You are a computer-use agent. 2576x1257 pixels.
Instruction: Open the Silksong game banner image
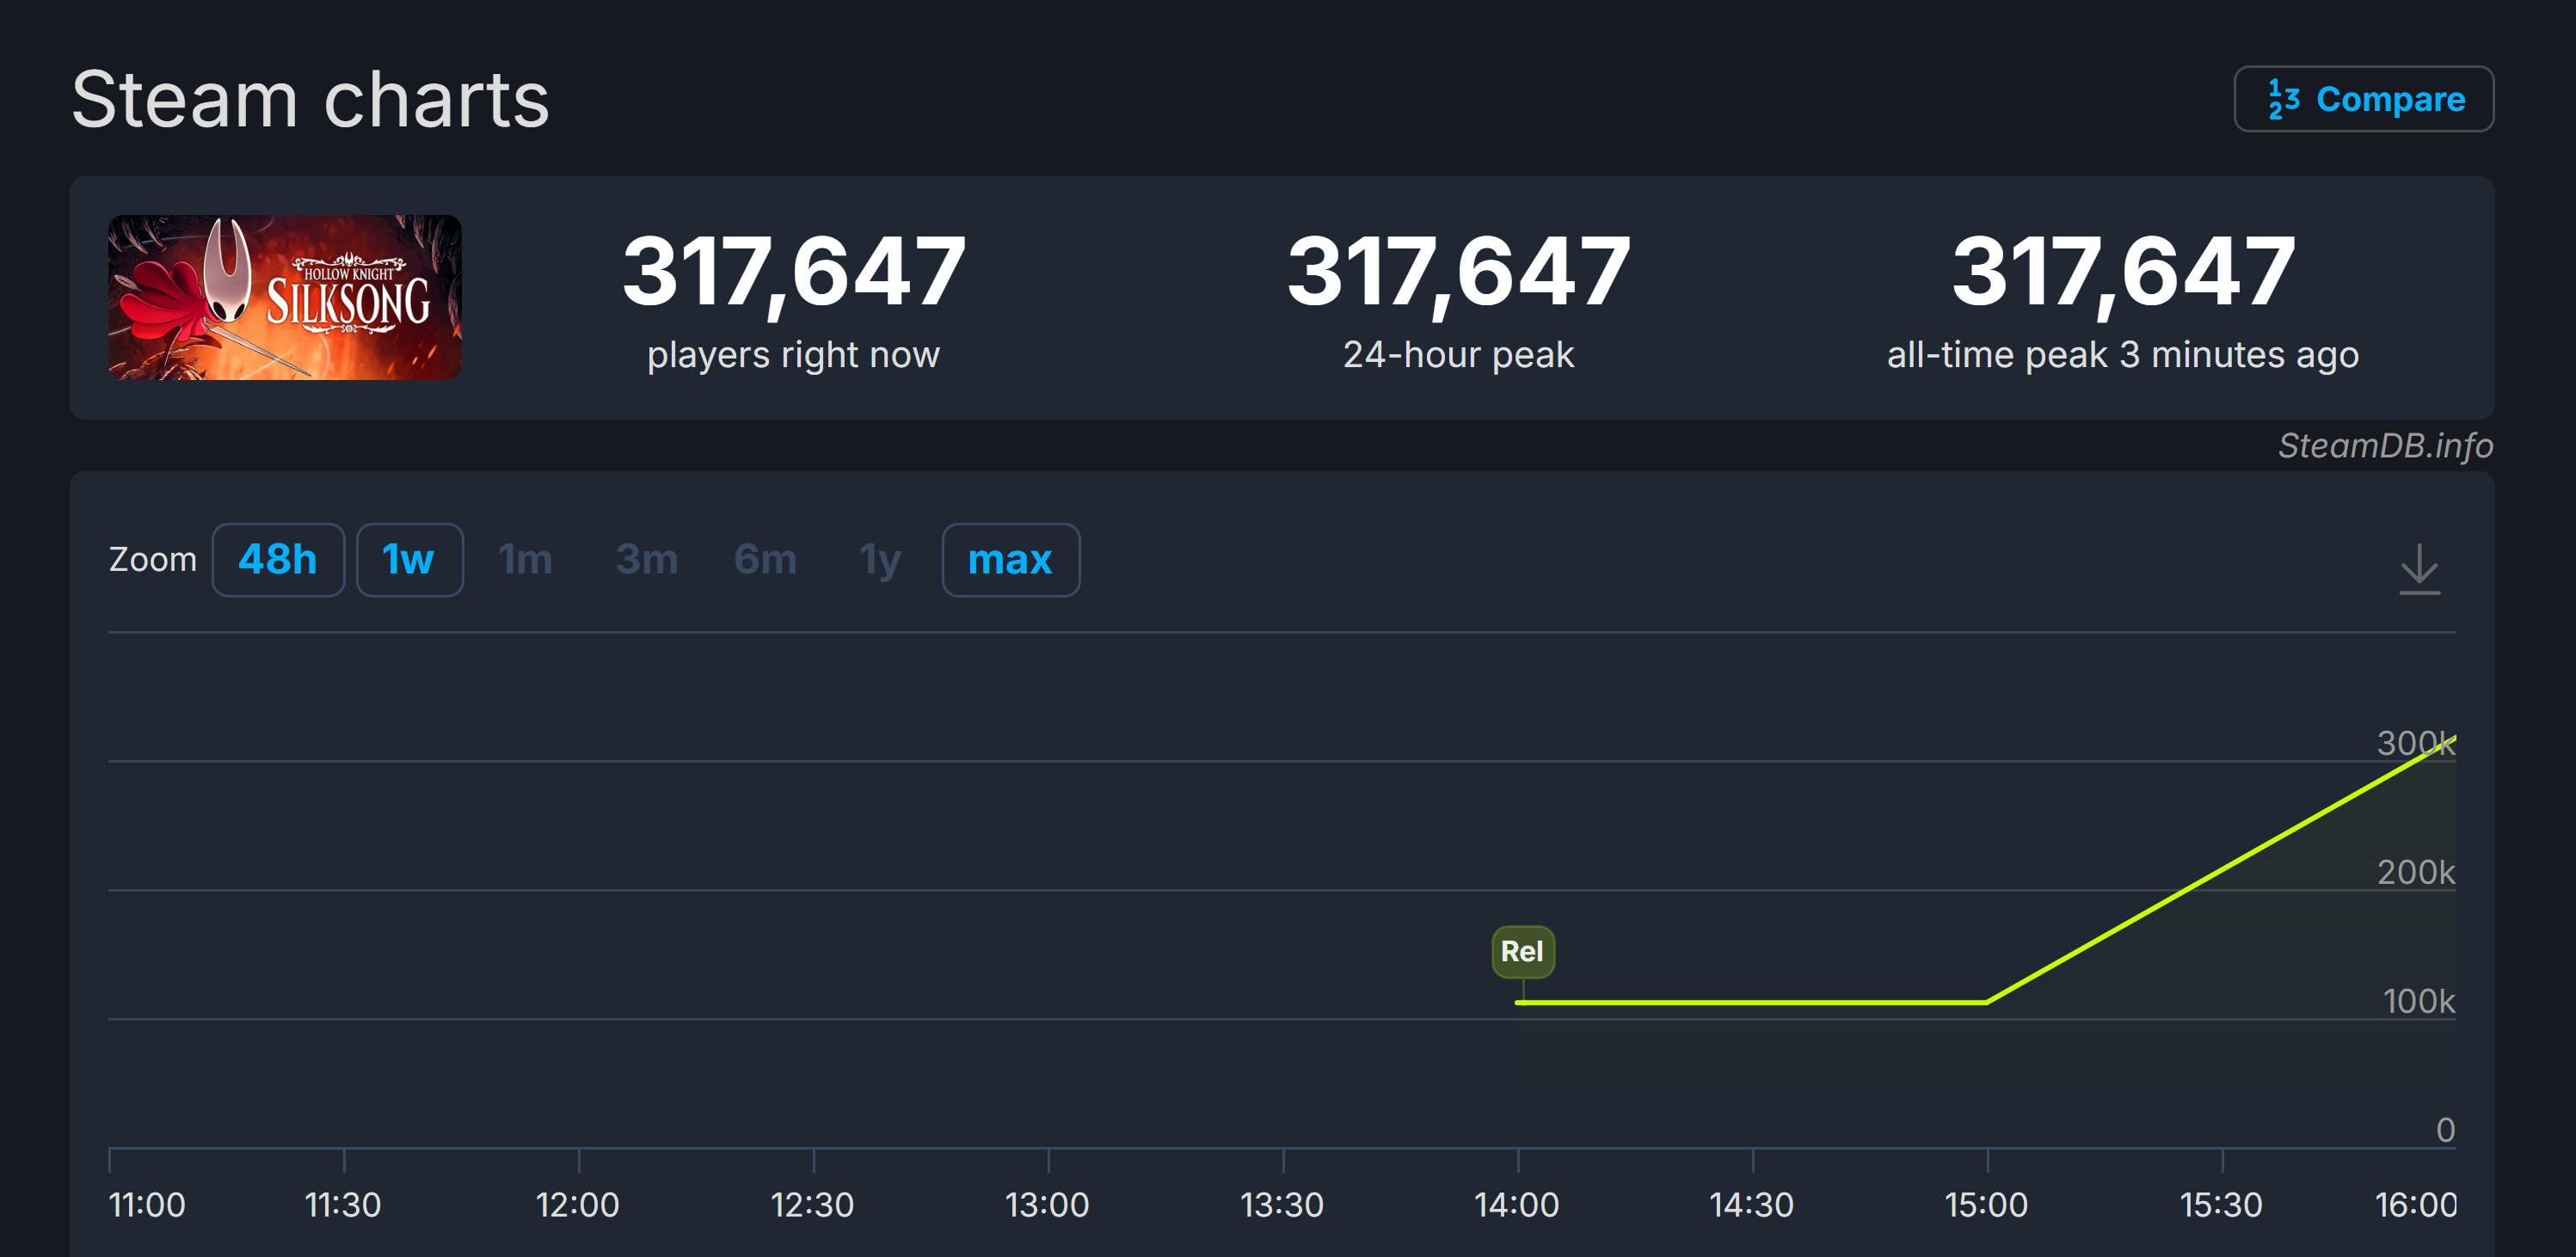point(285,297)
